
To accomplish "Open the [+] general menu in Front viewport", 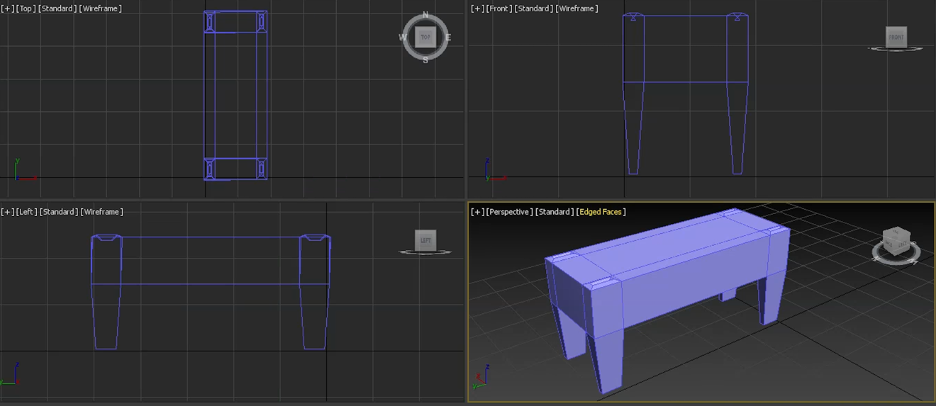I will point(477,9).
